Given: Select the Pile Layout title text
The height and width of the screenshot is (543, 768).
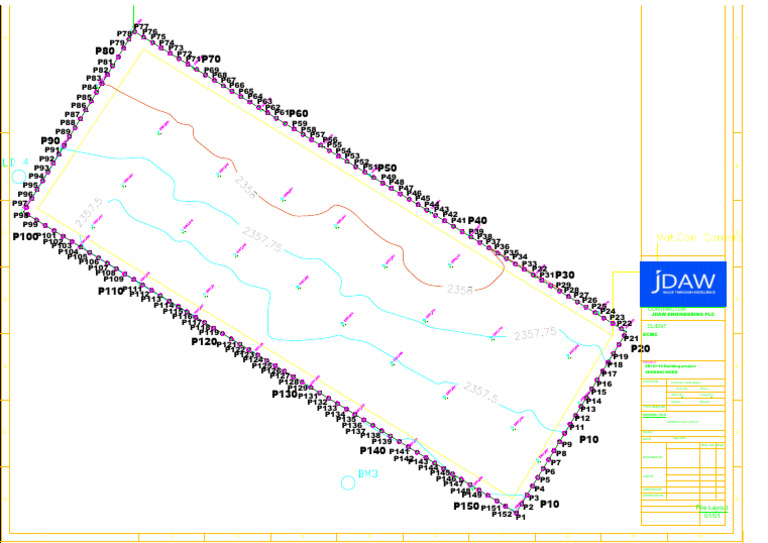Looking at the screenshot, I should pos(712,508).
